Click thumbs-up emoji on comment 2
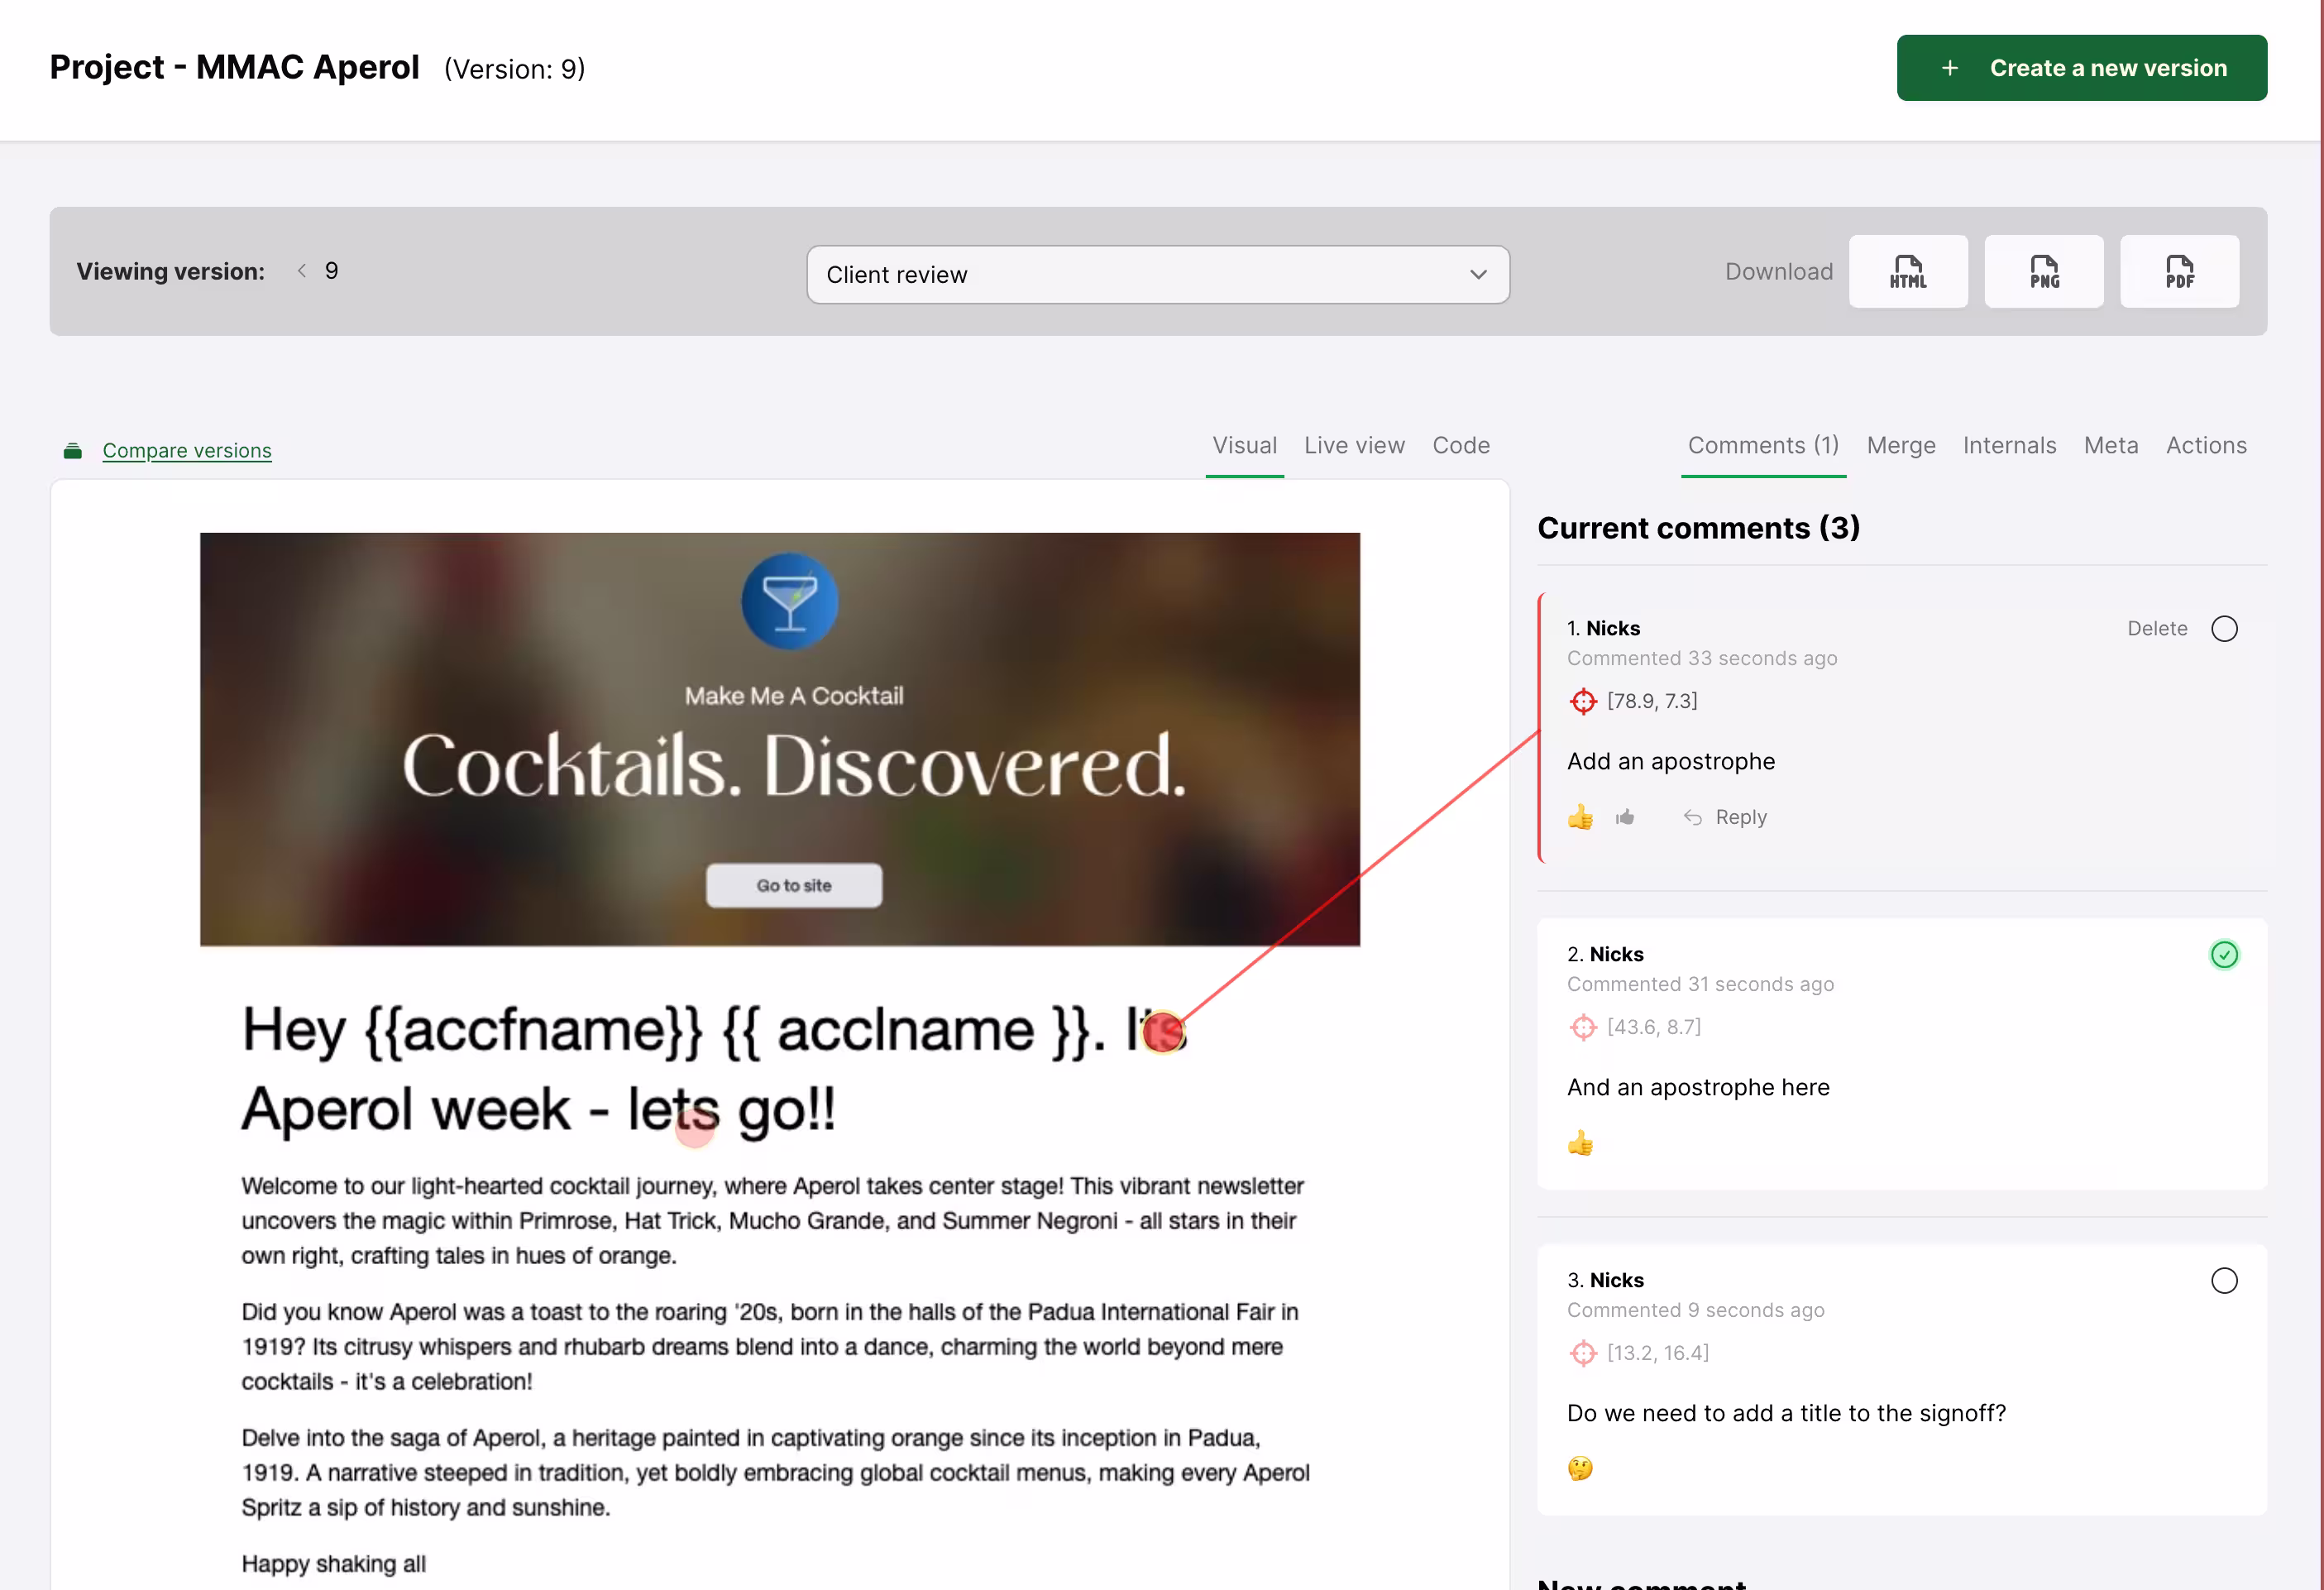 1580,1143
